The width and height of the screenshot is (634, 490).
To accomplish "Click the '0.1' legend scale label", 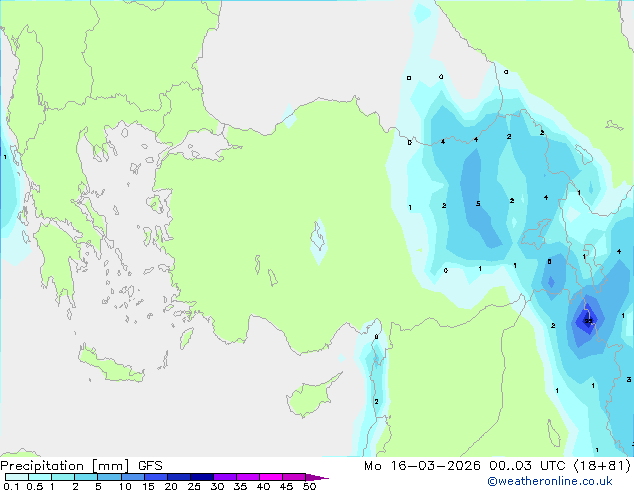I will pos(11,486).
